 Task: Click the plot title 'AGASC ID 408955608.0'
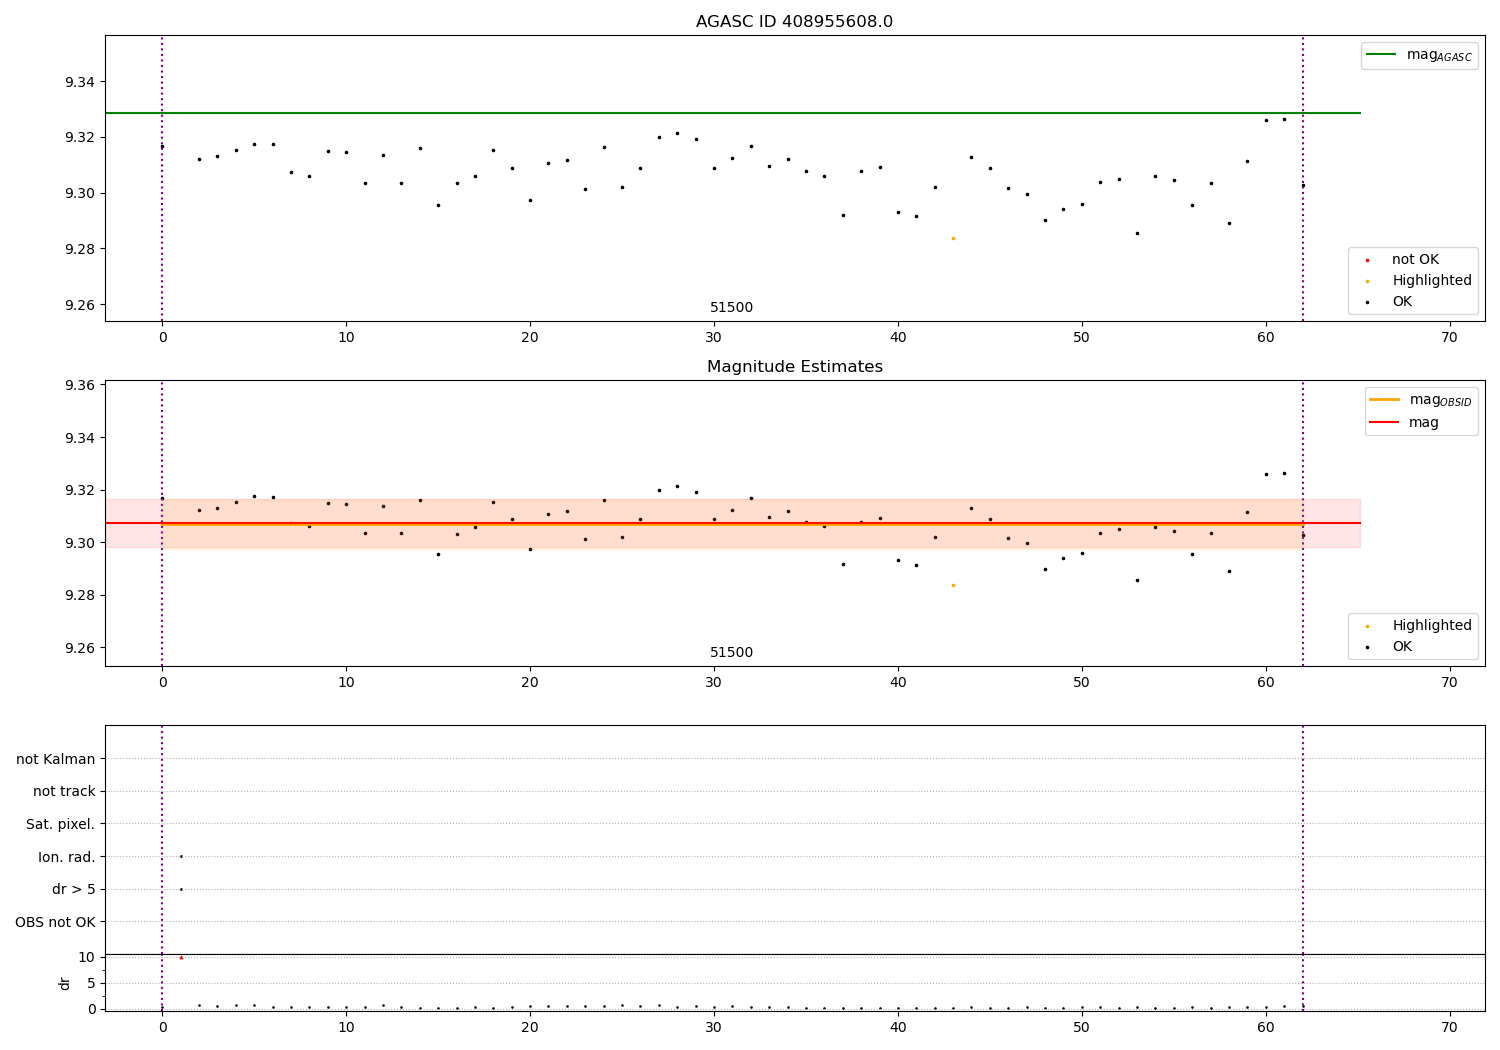click(x=794, y=22)
